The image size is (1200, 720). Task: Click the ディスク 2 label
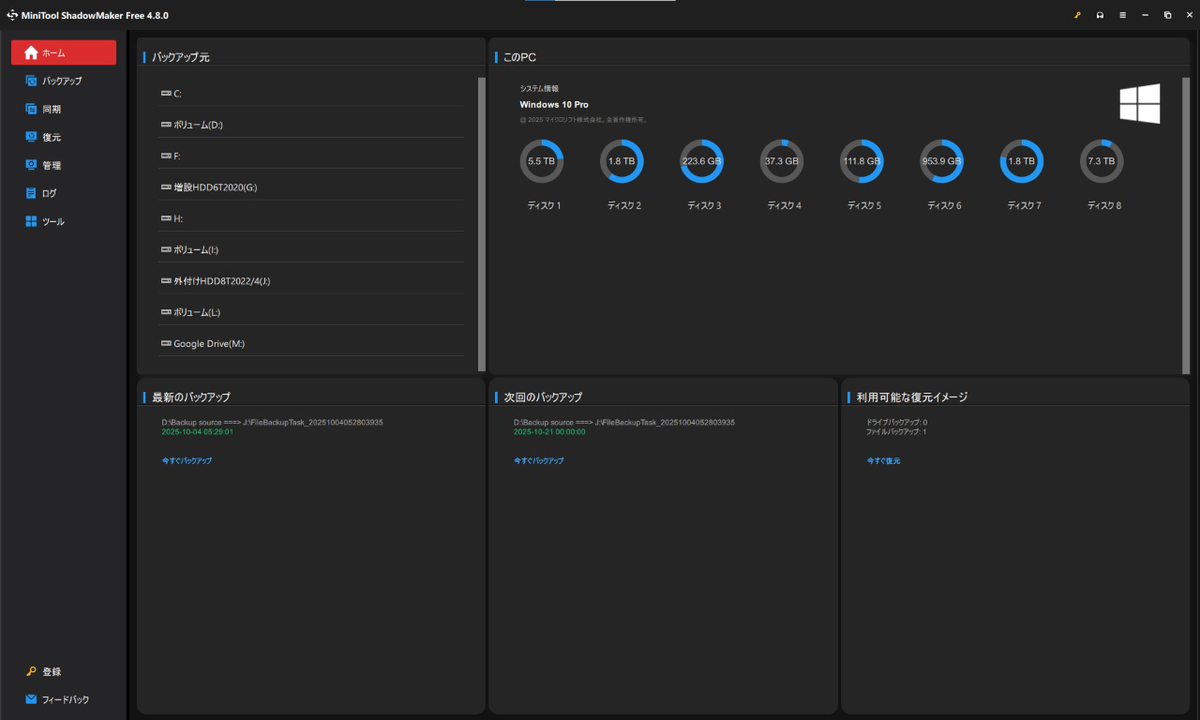[x=624, y=205]
